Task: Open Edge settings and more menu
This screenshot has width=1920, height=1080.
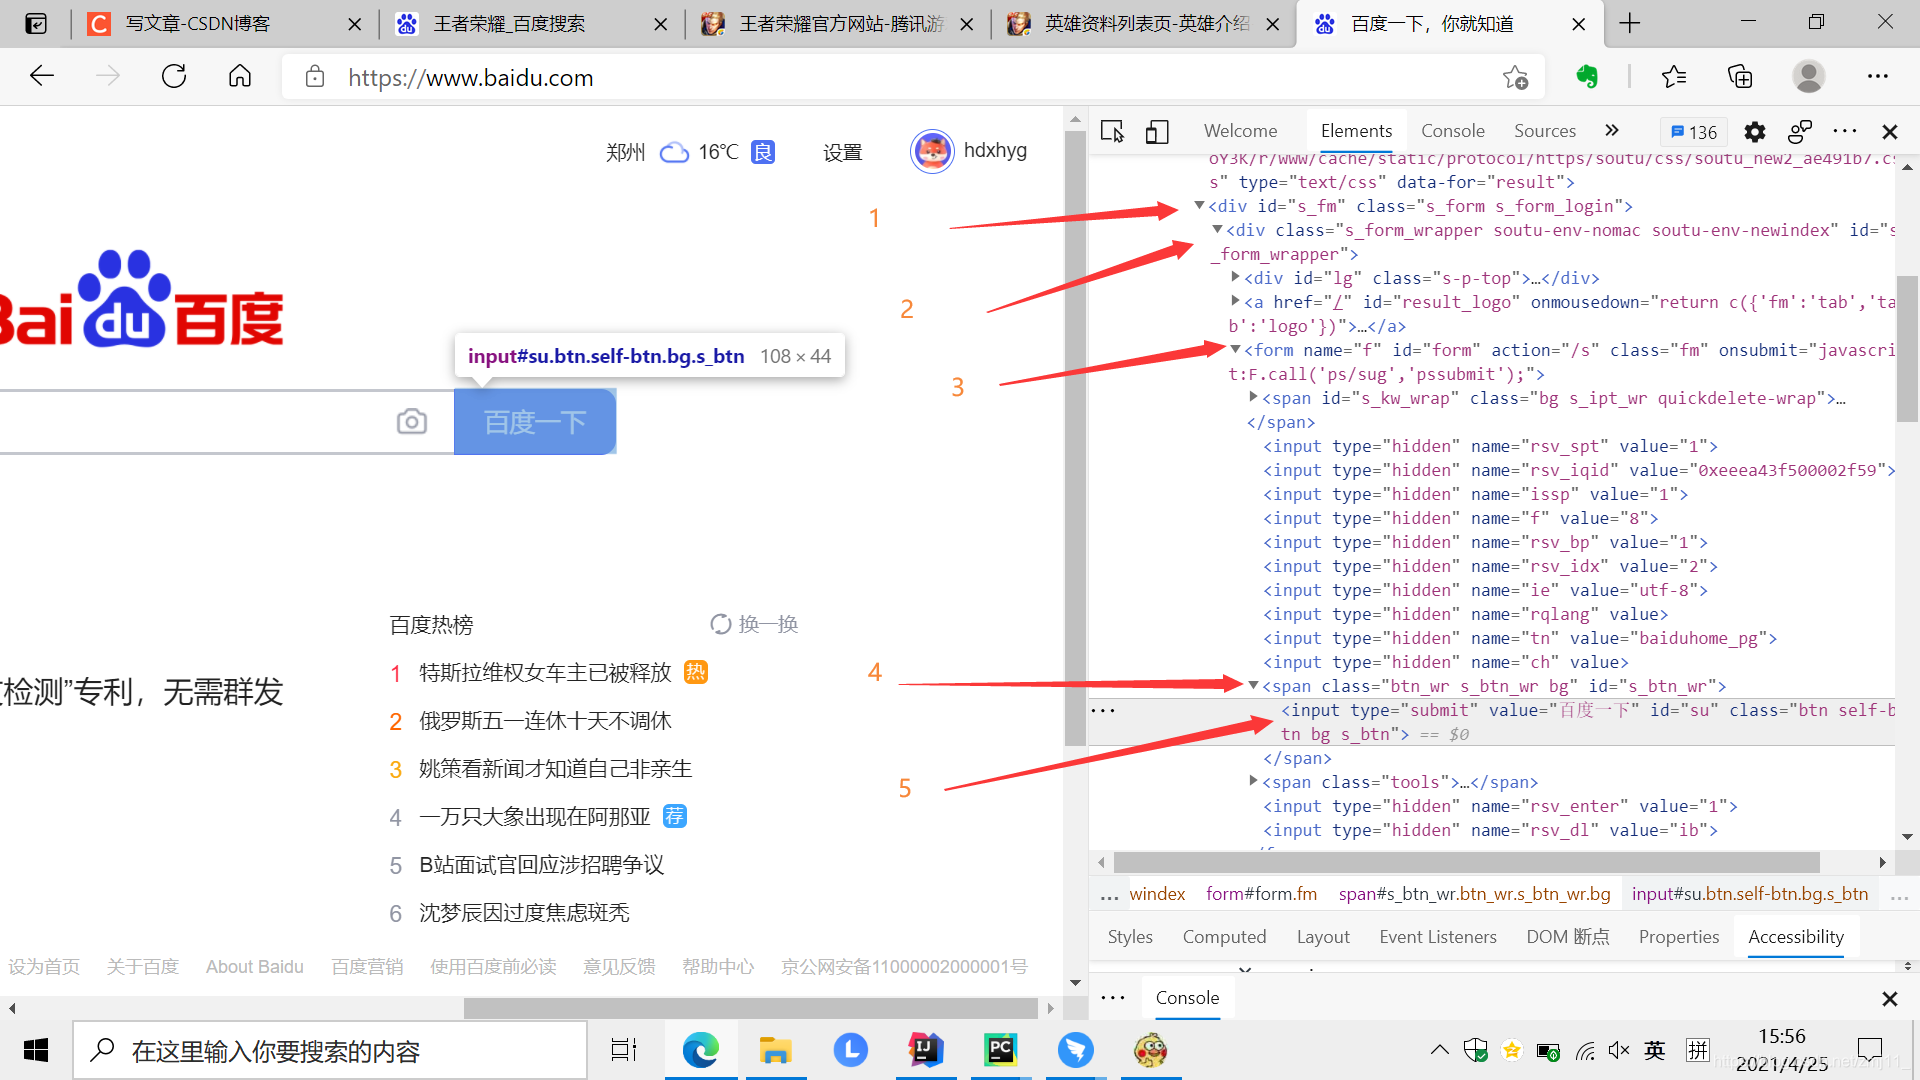Action: coord(1878,77)
